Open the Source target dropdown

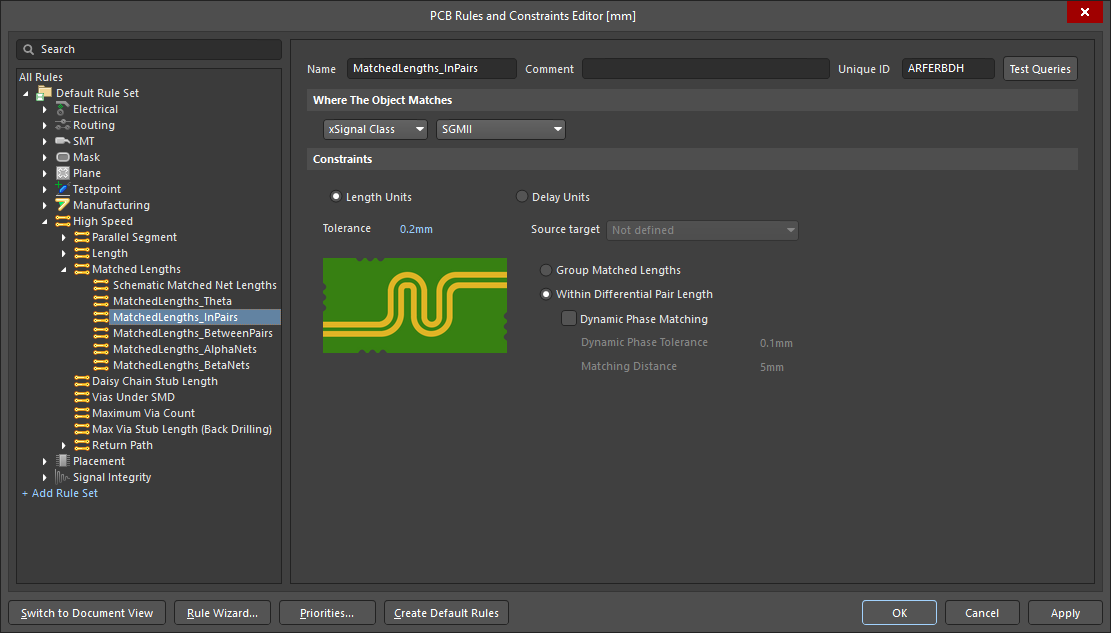pyautogui.click(x=702, y=230)
